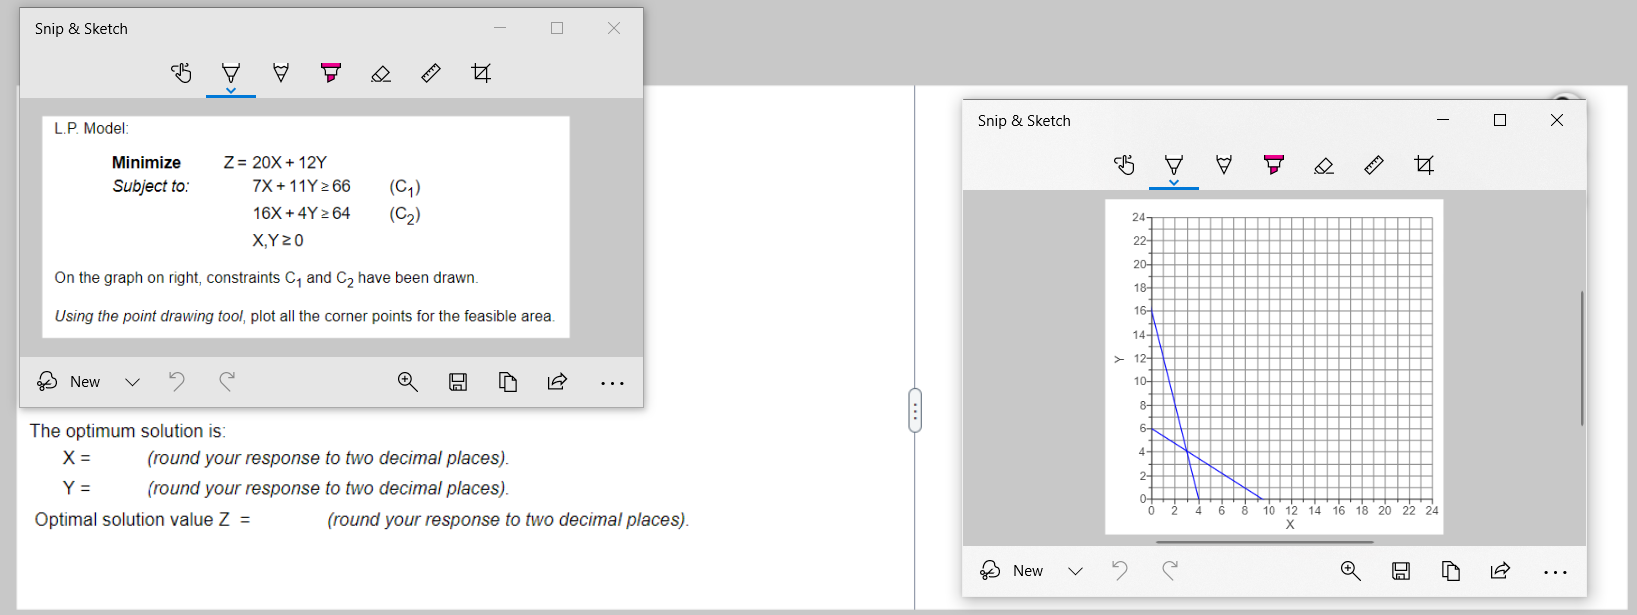This screenshot has height=615, width=1637.
Task: Click "The optimum solution is:" text
Action: pyautogui.click(x=127, y=431)
